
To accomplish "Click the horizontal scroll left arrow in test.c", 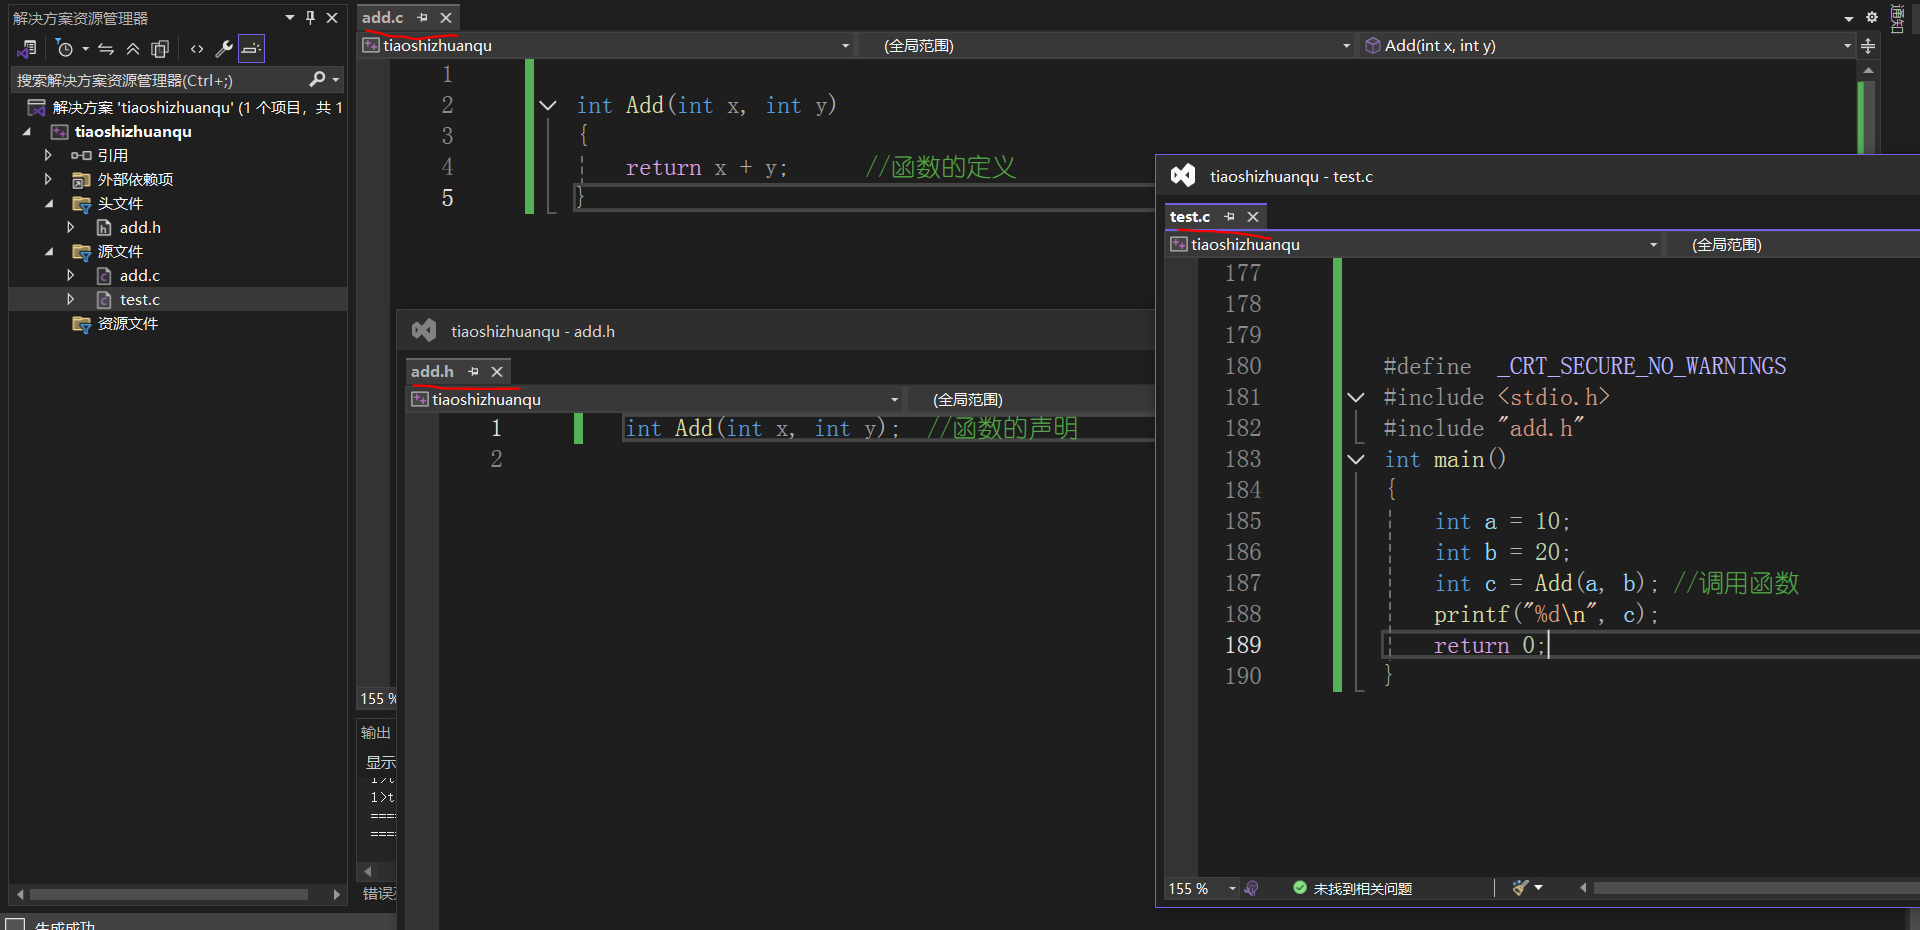I will coord(1583,888).
